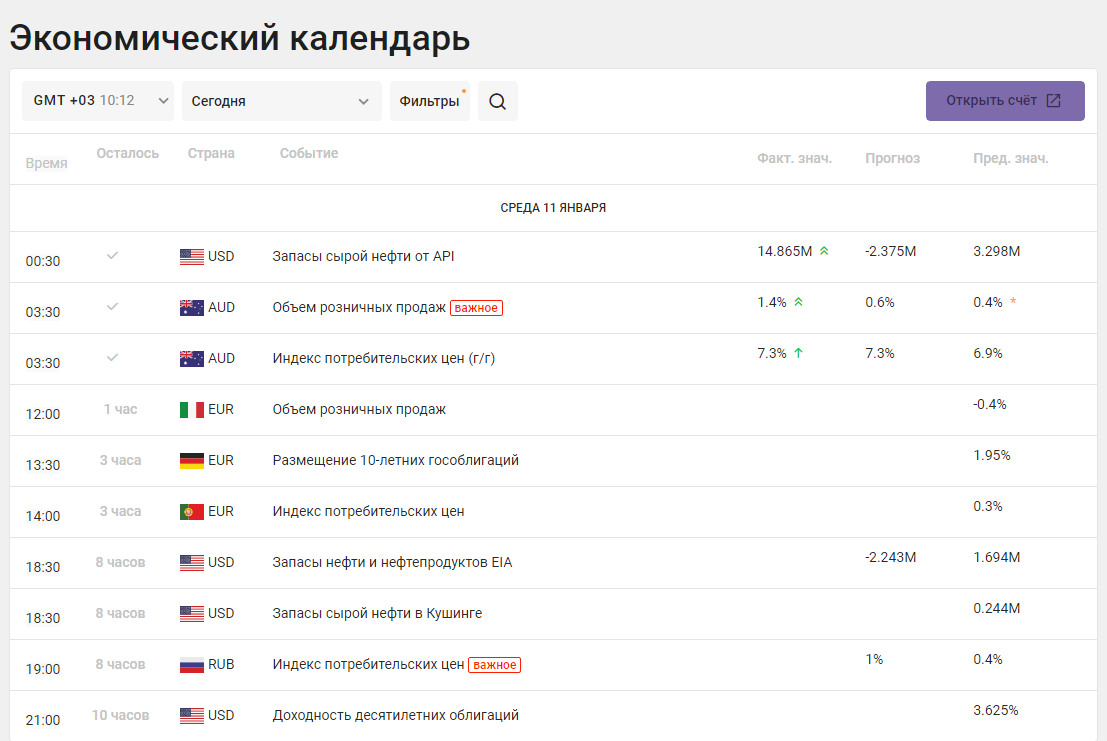1107x741 pixels.
Task: Click the US flag in the EIA row
Action: click(192, 562)
